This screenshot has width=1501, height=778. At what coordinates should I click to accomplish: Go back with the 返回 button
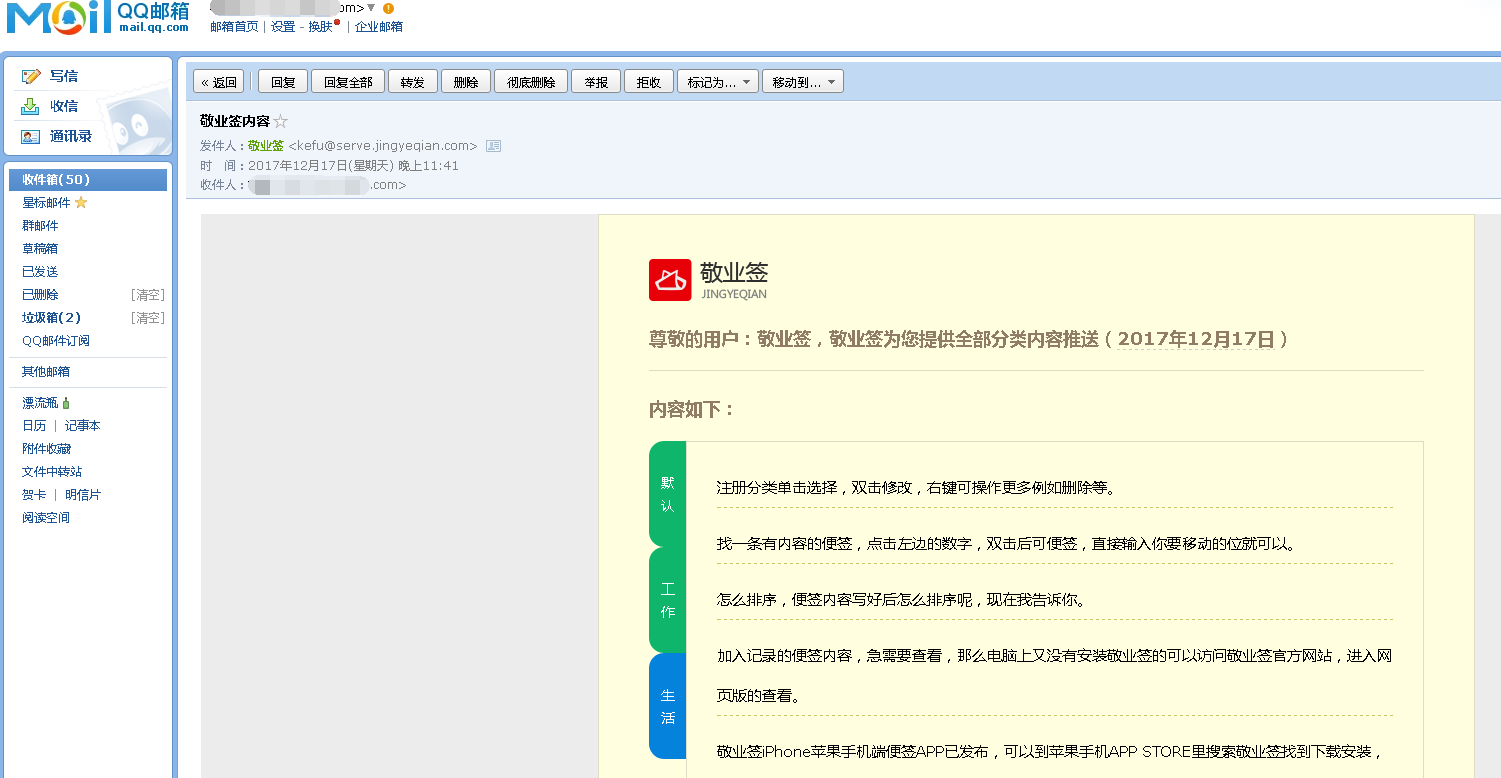(219, 82)
